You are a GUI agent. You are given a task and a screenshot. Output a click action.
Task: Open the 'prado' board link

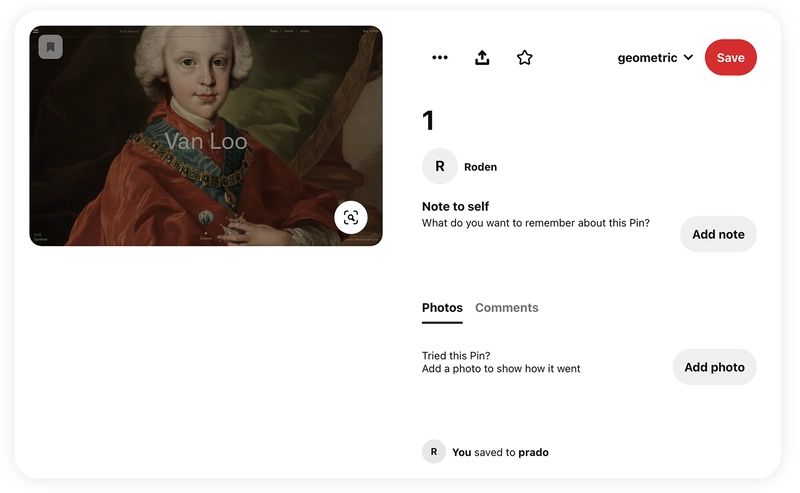click(534, 453)
